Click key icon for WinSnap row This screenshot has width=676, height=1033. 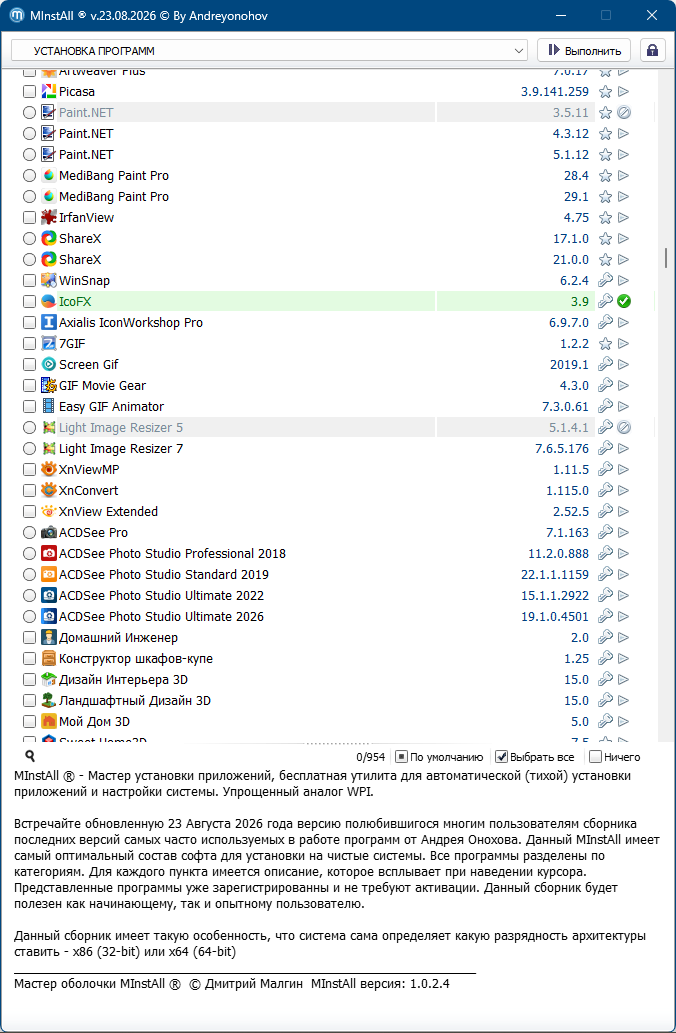(x=605, y=281)
